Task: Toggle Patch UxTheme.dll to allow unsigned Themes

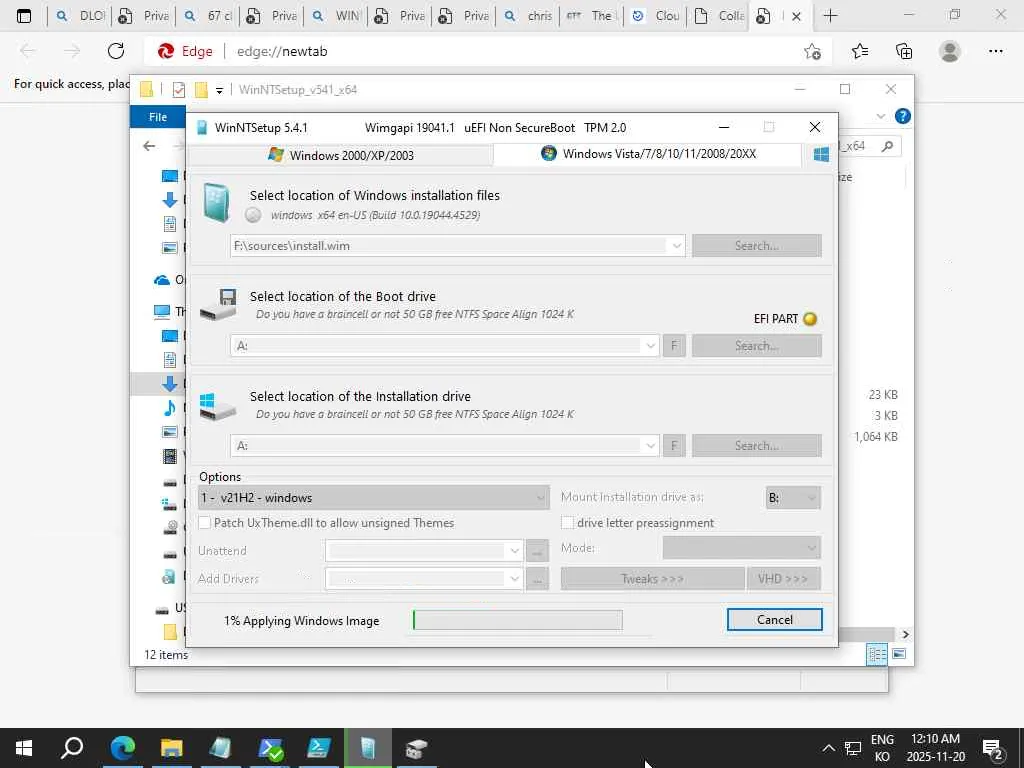Action: (x=204, y=522)
